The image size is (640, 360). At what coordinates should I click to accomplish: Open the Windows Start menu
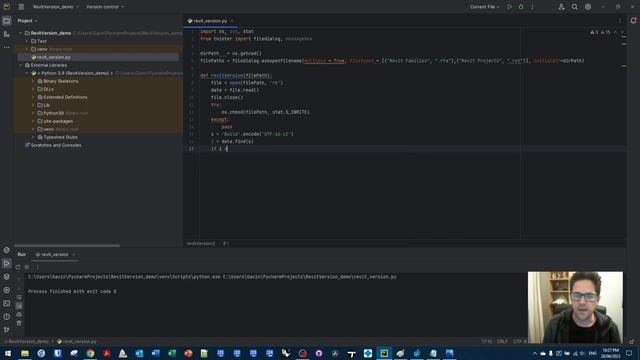click(8, 353)
